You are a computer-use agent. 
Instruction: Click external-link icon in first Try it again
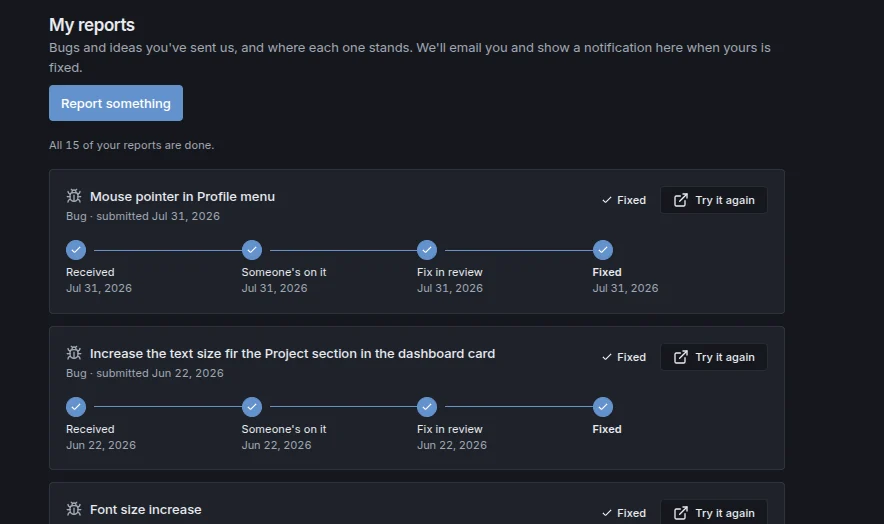click(x=680, y=200)
